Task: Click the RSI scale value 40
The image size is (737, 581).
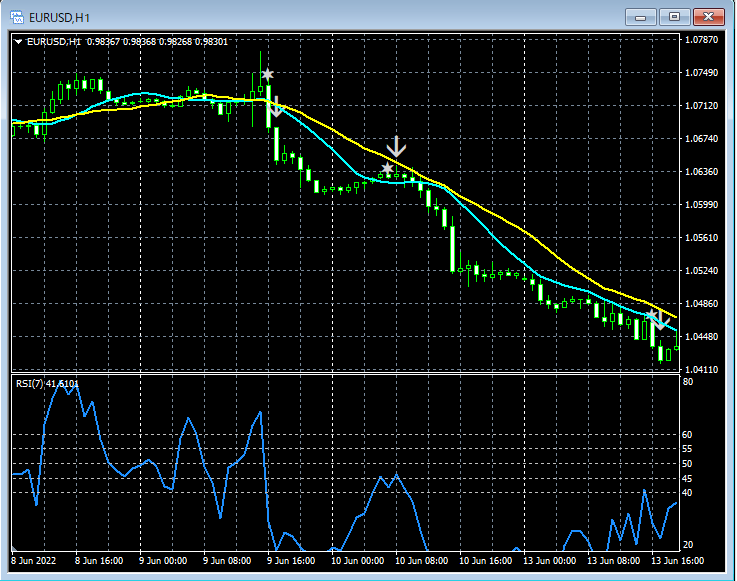Action: click(687, 493)
